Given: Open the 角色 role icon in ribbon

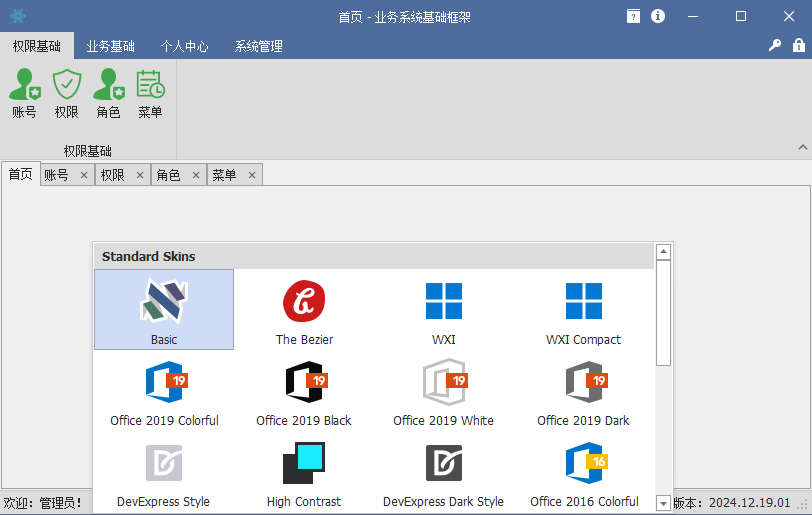Looking at the screenshot, I should (x=109, y=93).
